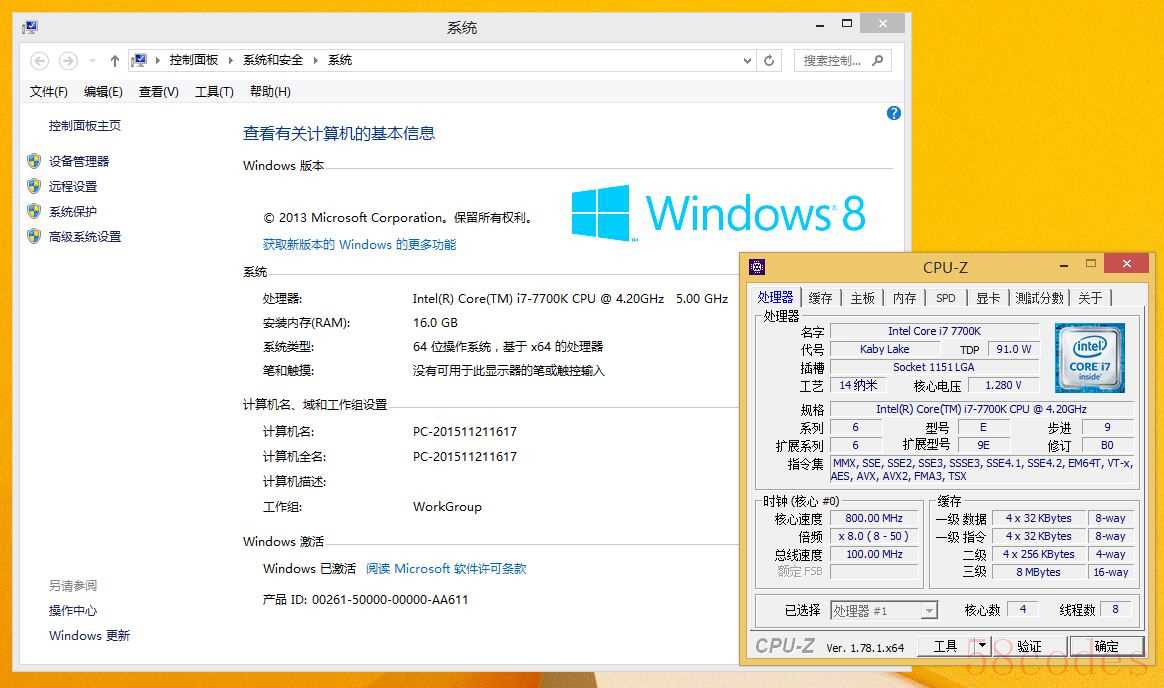Open the 文件(F) menu
Screen dimensions: 1164x688
(48, 91)
